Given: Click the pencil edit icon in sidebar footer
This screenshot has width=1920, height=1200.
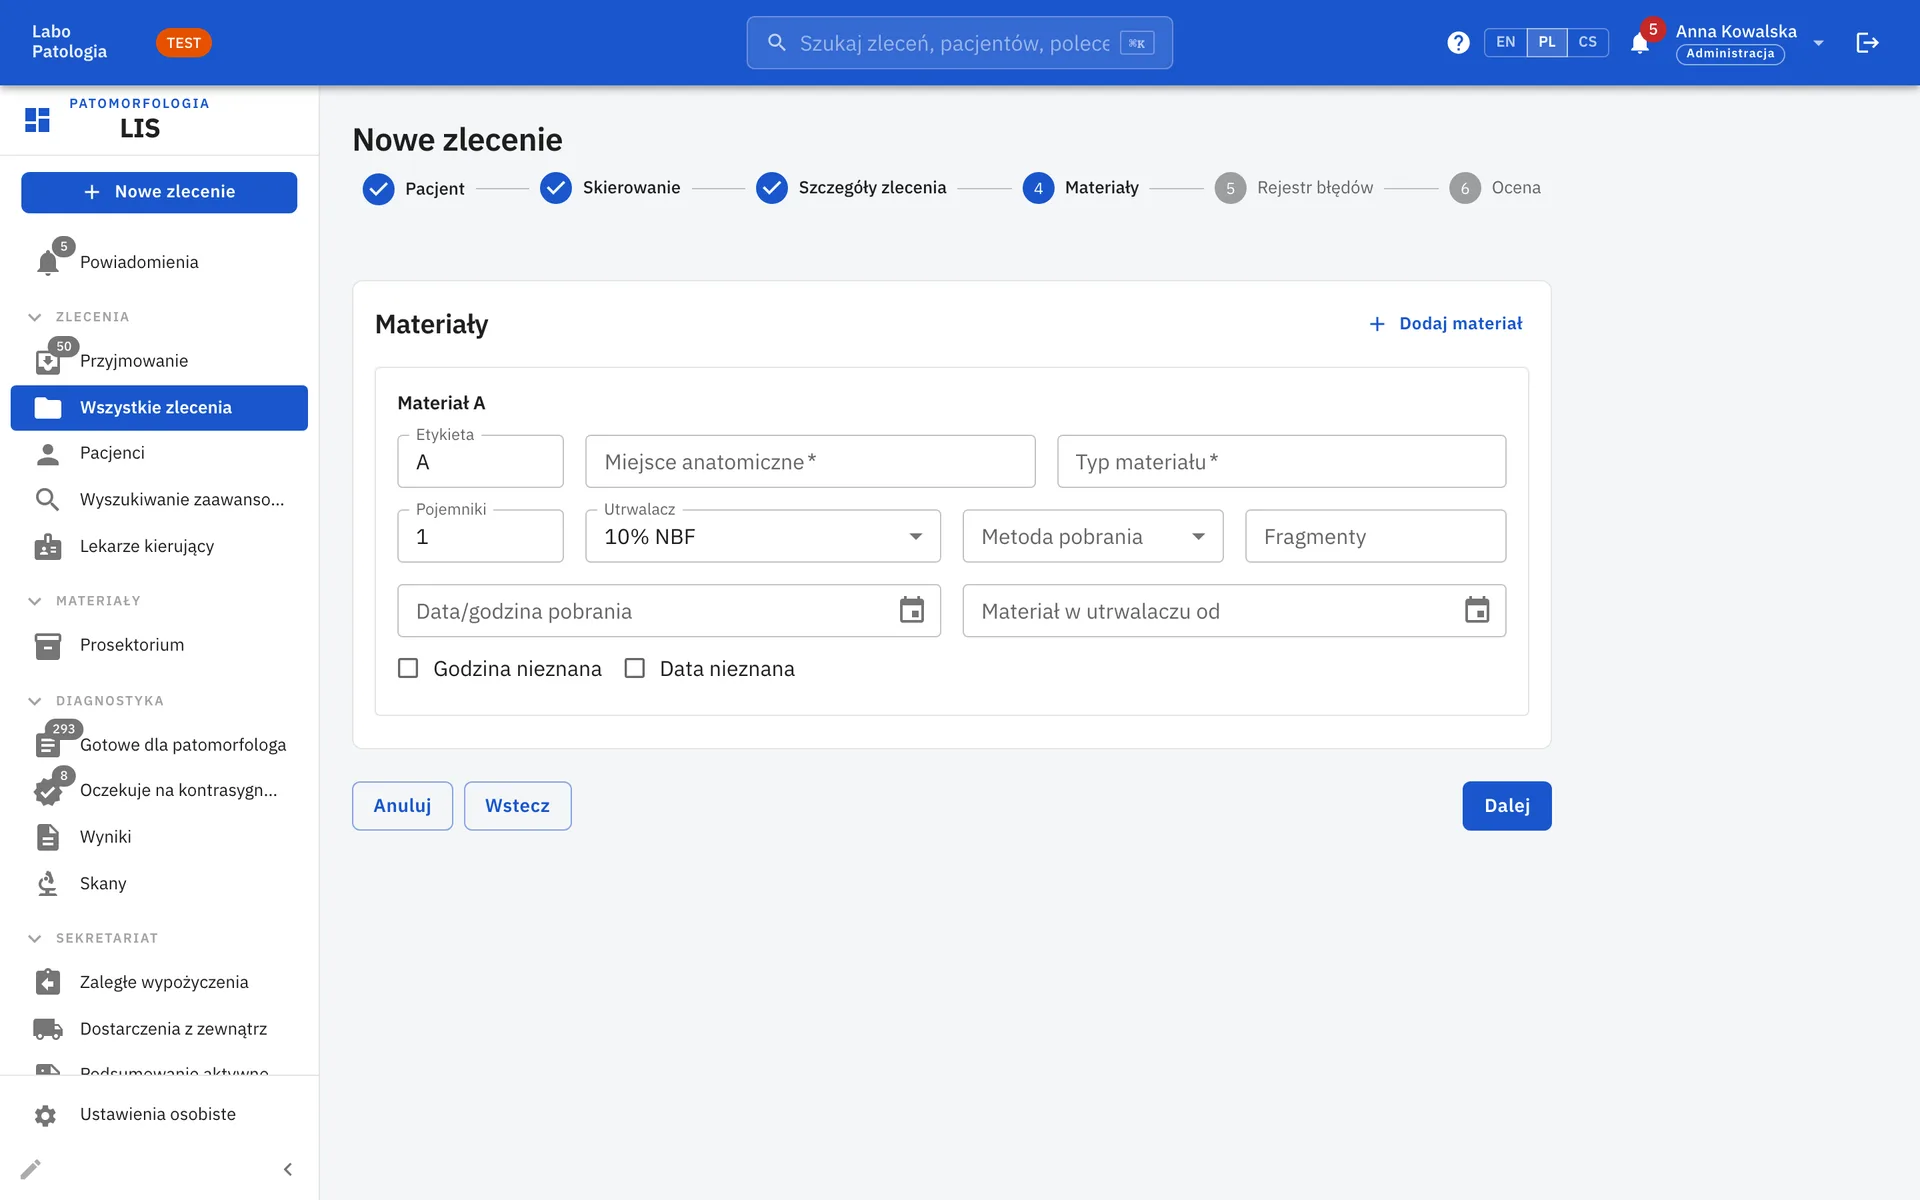Looking at the screenshot, I should click(30, 1169).
